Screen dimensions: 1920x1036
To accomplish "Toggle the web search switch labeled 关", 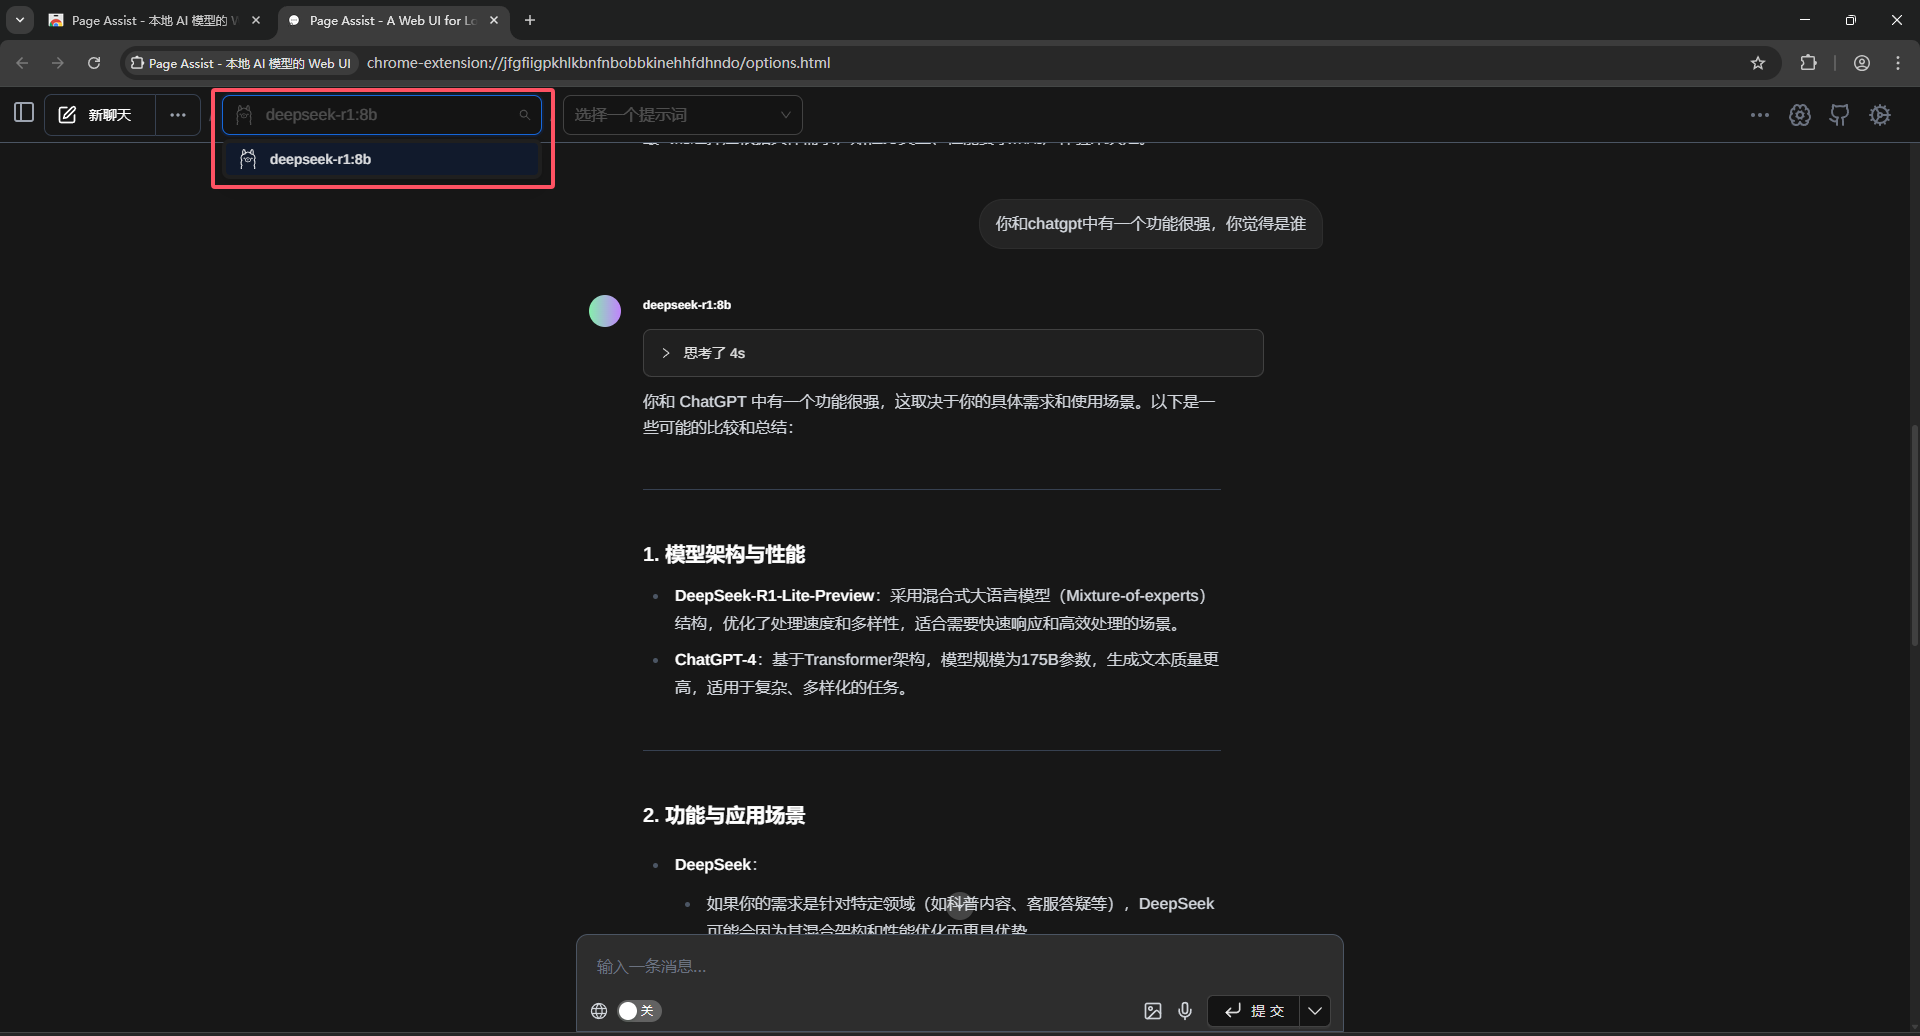I will (x=639, y=1011).
